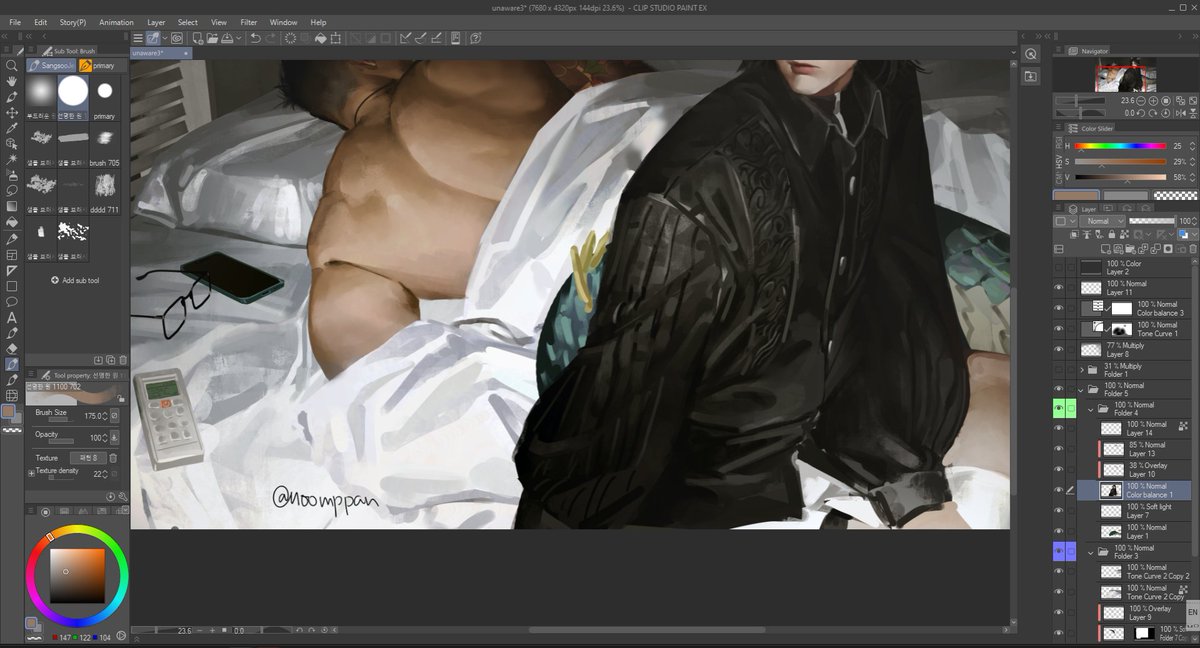Click navigator zoom in icon
This screenshot has width=1200, height=648.
point(1153,100)
